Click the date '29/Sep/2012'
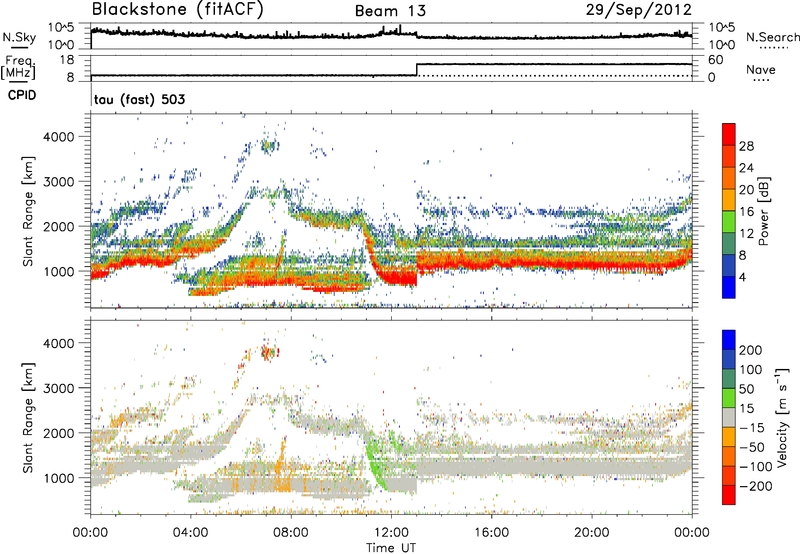 pyautogui.click(x=638, y=10)
